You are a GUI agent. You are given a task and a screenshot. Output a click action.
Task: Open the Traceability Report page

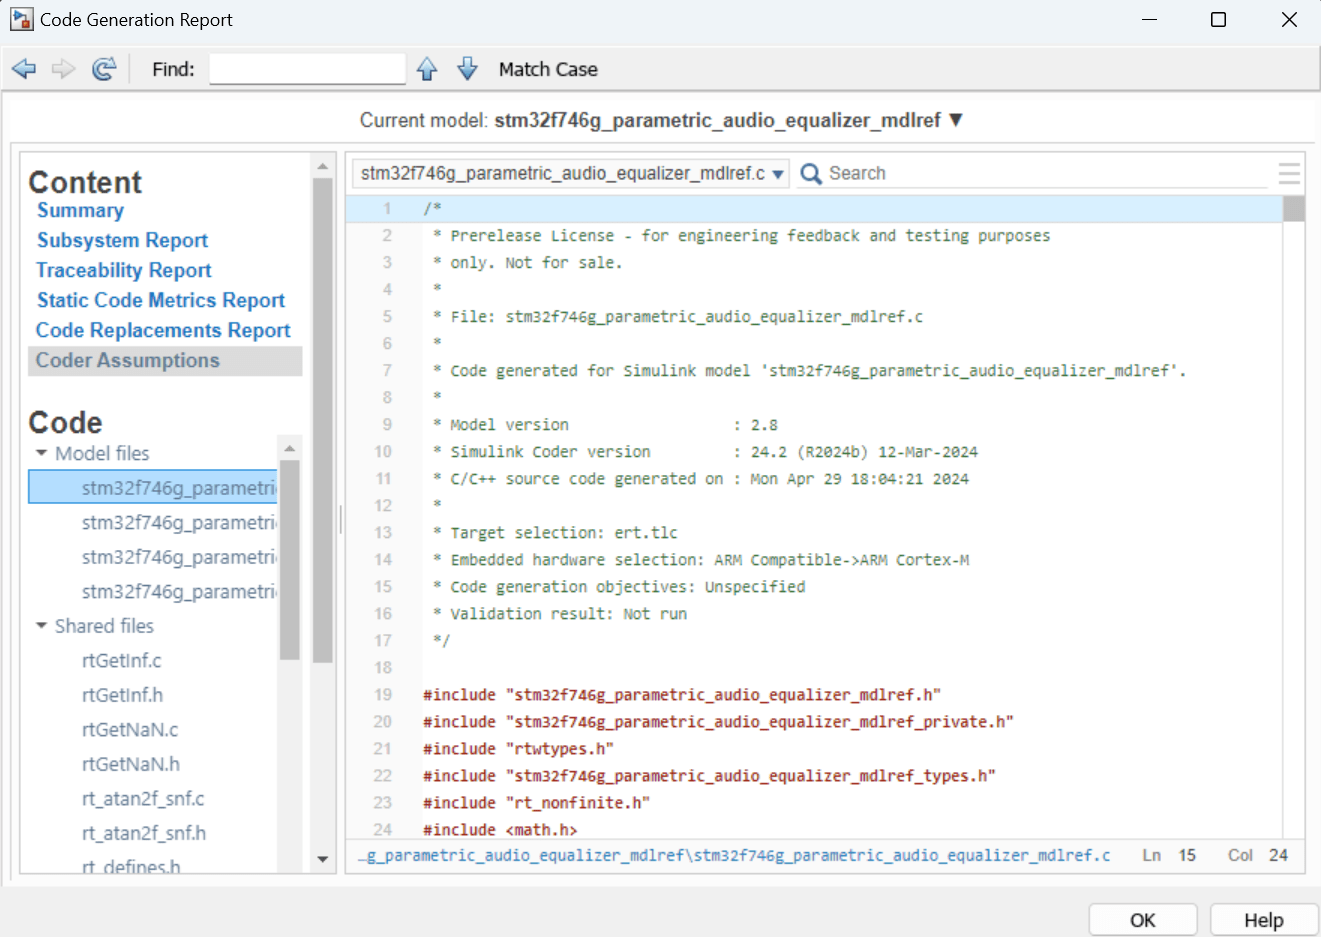(x=124, y=270)
